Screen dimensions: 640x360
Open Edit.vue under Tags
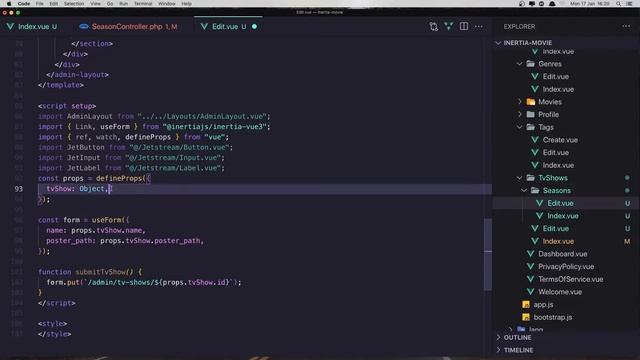556,152
